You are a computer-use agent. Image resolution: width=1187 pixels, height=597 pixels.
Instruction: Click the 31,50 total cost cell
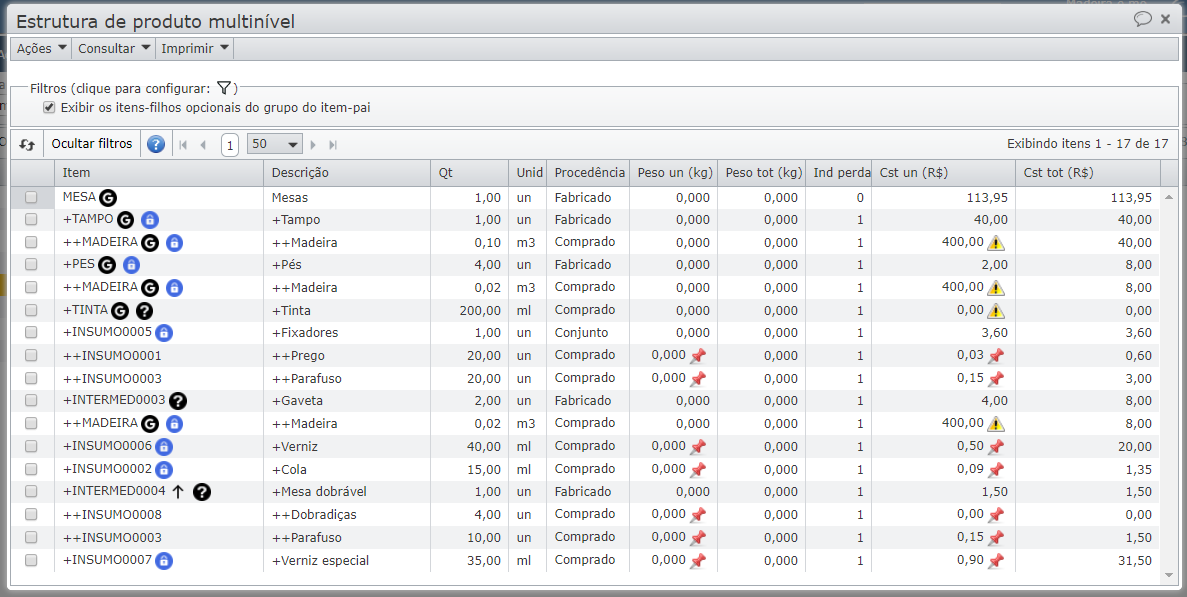[1087, 561]
